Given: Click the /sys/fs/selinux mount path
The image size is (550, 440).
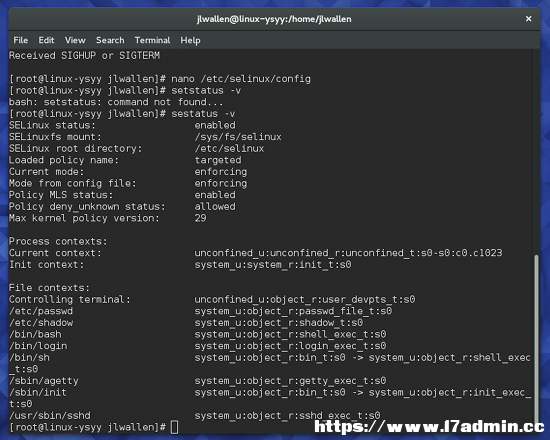Looking at the screenshot, I should click(238, 137).
